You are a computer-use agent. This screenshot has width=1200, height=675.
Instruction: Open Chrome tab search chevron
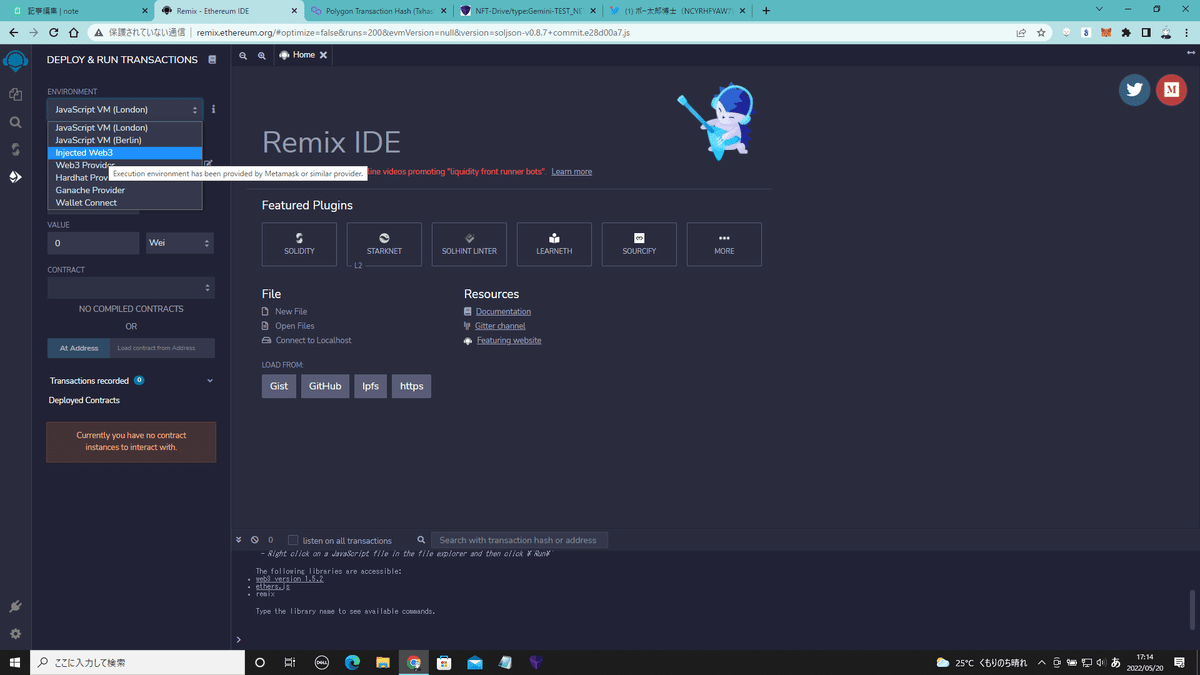click(x=1100, y=10)
